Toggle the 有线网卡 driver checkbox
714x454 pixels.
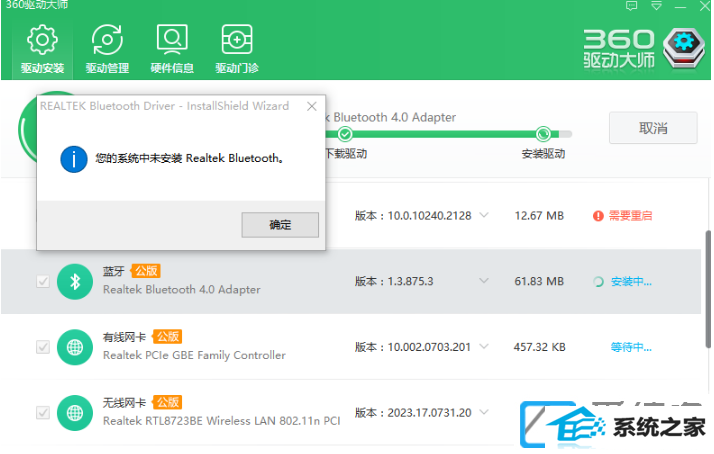(43, 347)
